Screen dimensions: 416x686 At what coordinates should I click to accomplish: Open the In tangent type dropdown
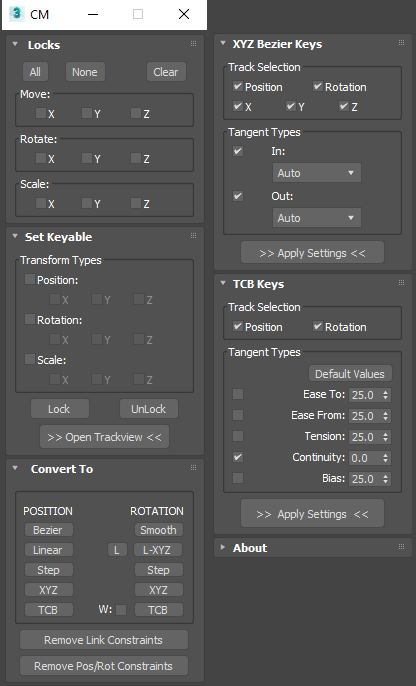(x=317, y=173)
